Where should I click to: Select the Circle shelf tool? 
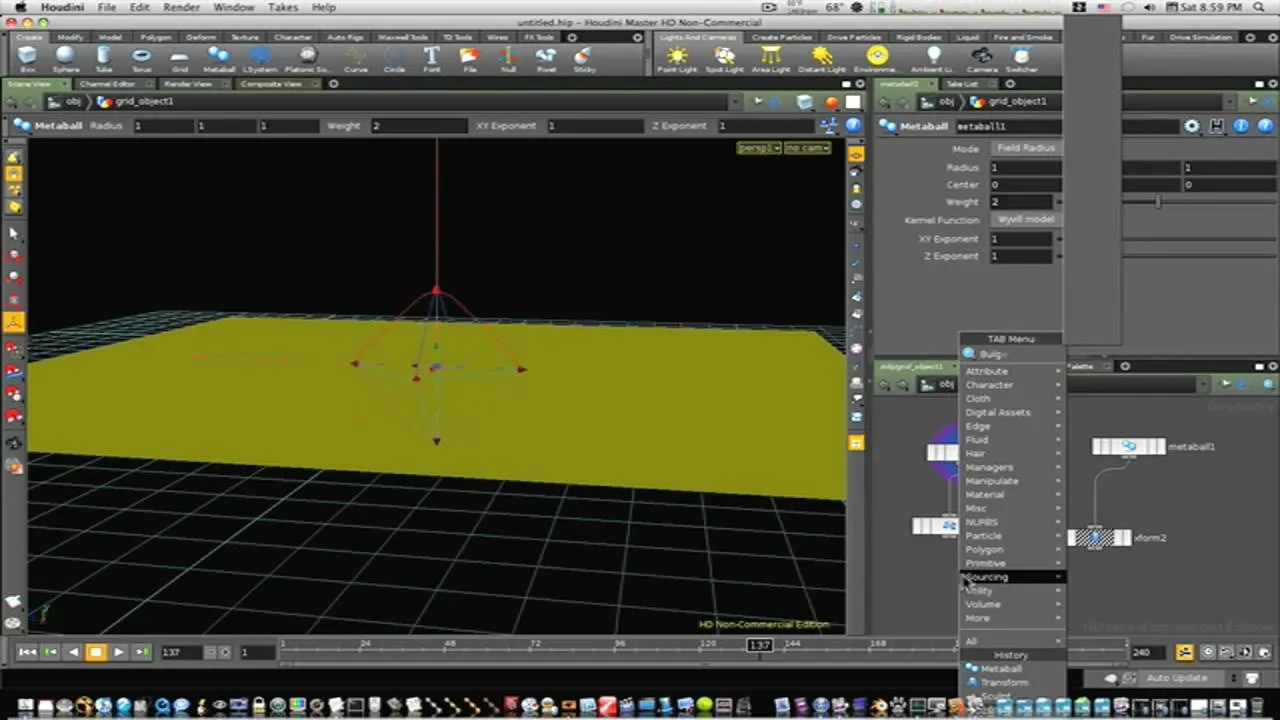(394, 59)
